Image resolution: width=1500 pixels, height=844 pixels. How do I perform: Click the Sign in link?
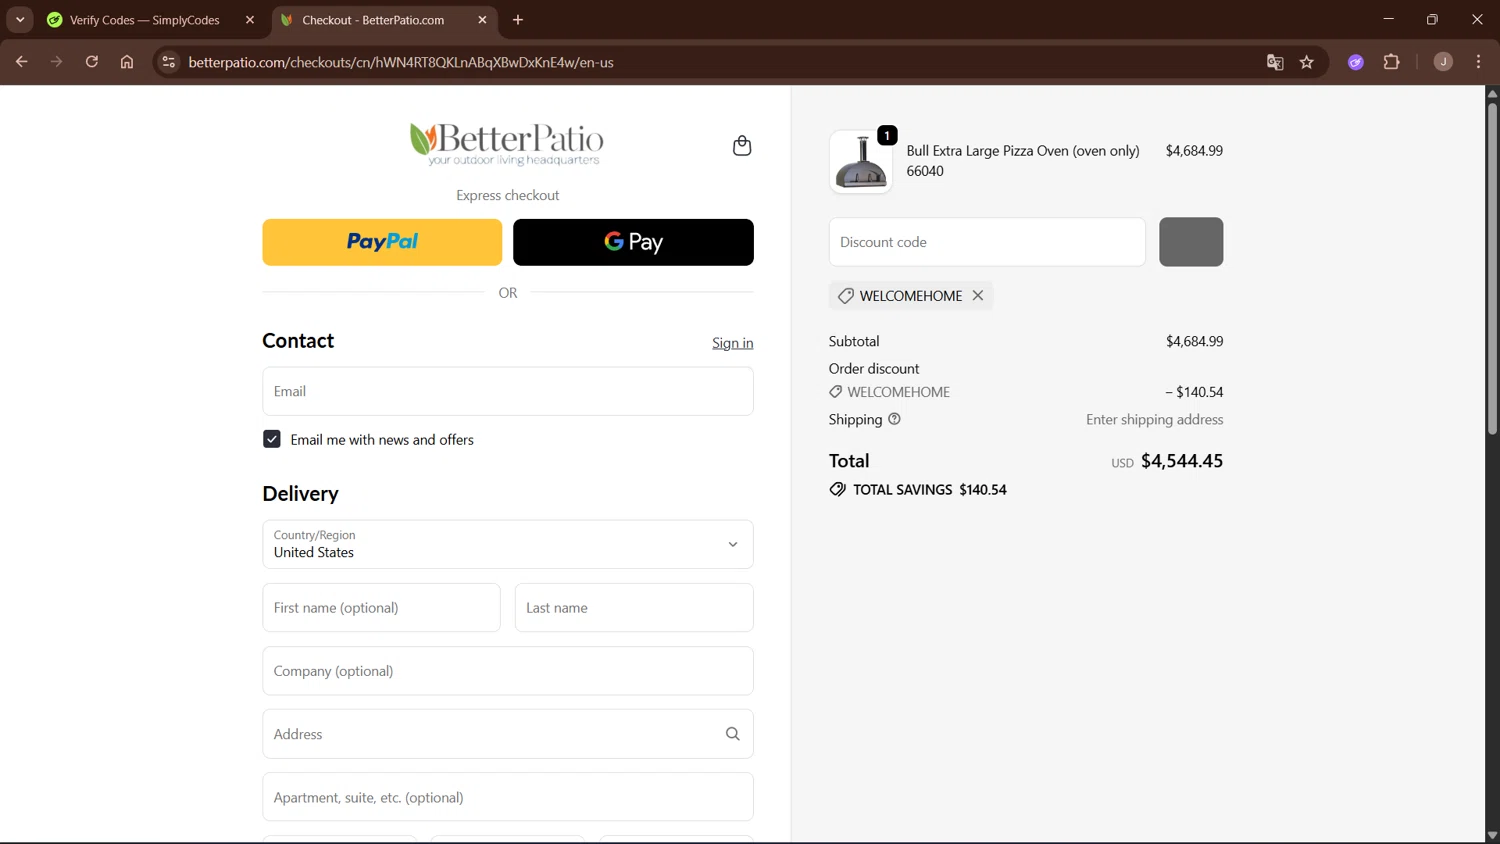[x=732, y=343]
